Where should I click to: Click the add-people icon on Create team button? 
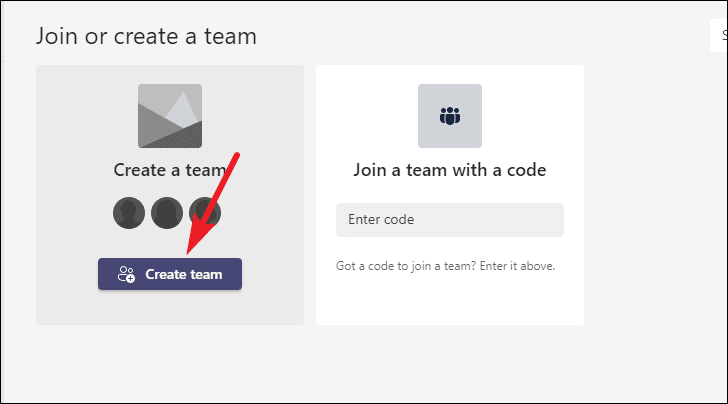tap(126, 274)
